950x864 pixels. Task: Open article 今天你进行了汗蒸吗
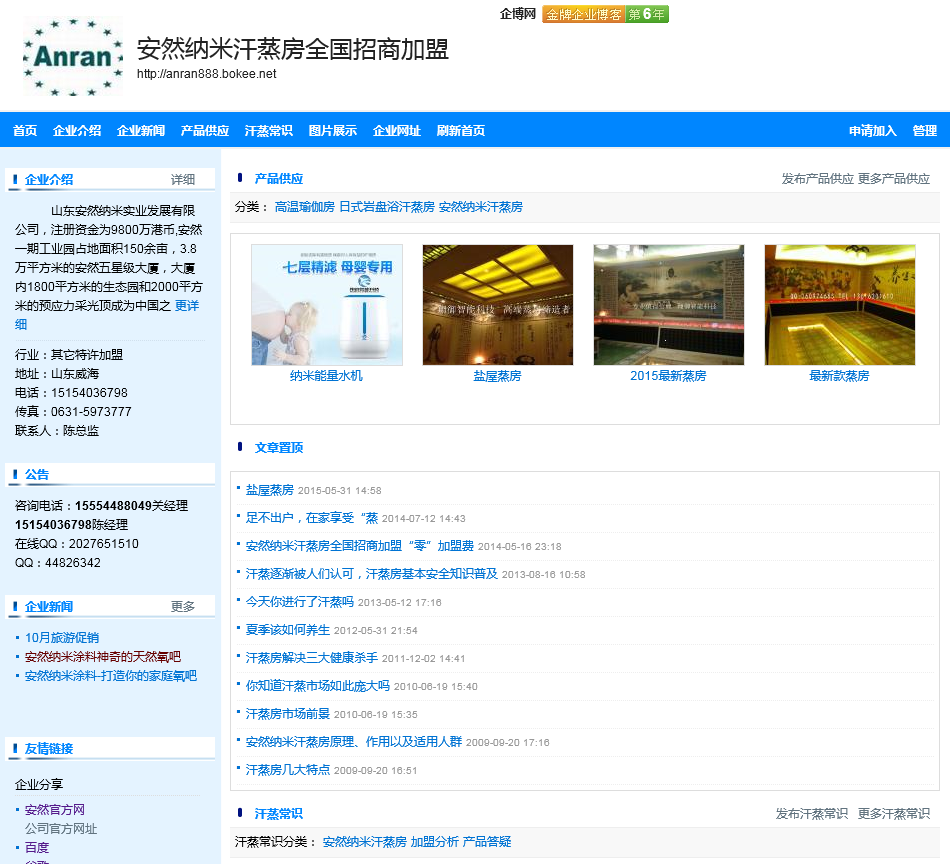pyautogui.click(x=299, y=602)
